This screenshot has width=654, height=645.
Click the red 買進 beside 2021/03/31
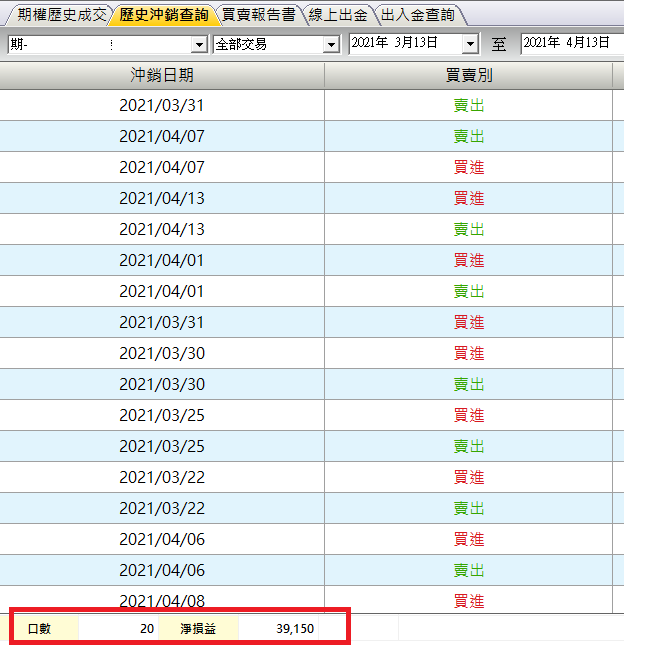469,322
